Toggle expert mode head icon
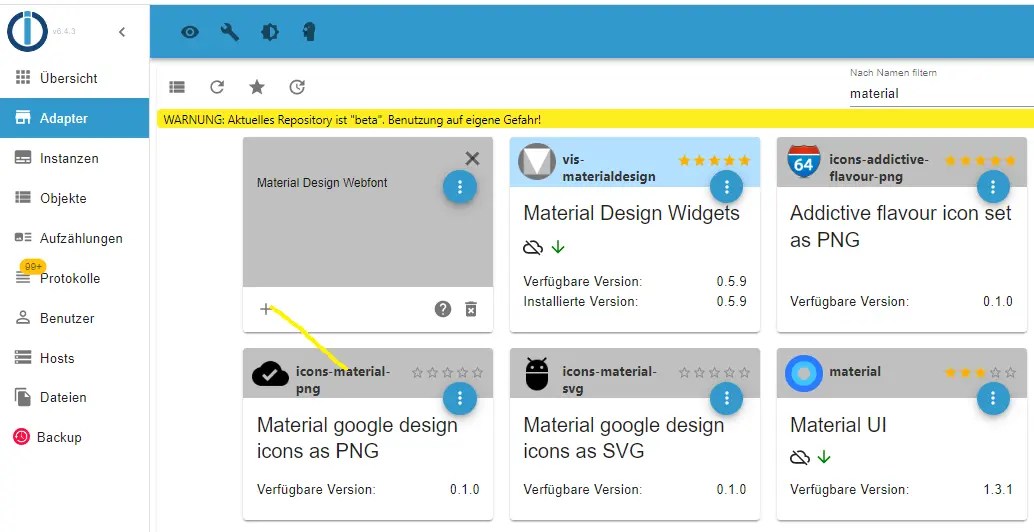The width and height of the screenshot is (1034, 532). (309, 32)
